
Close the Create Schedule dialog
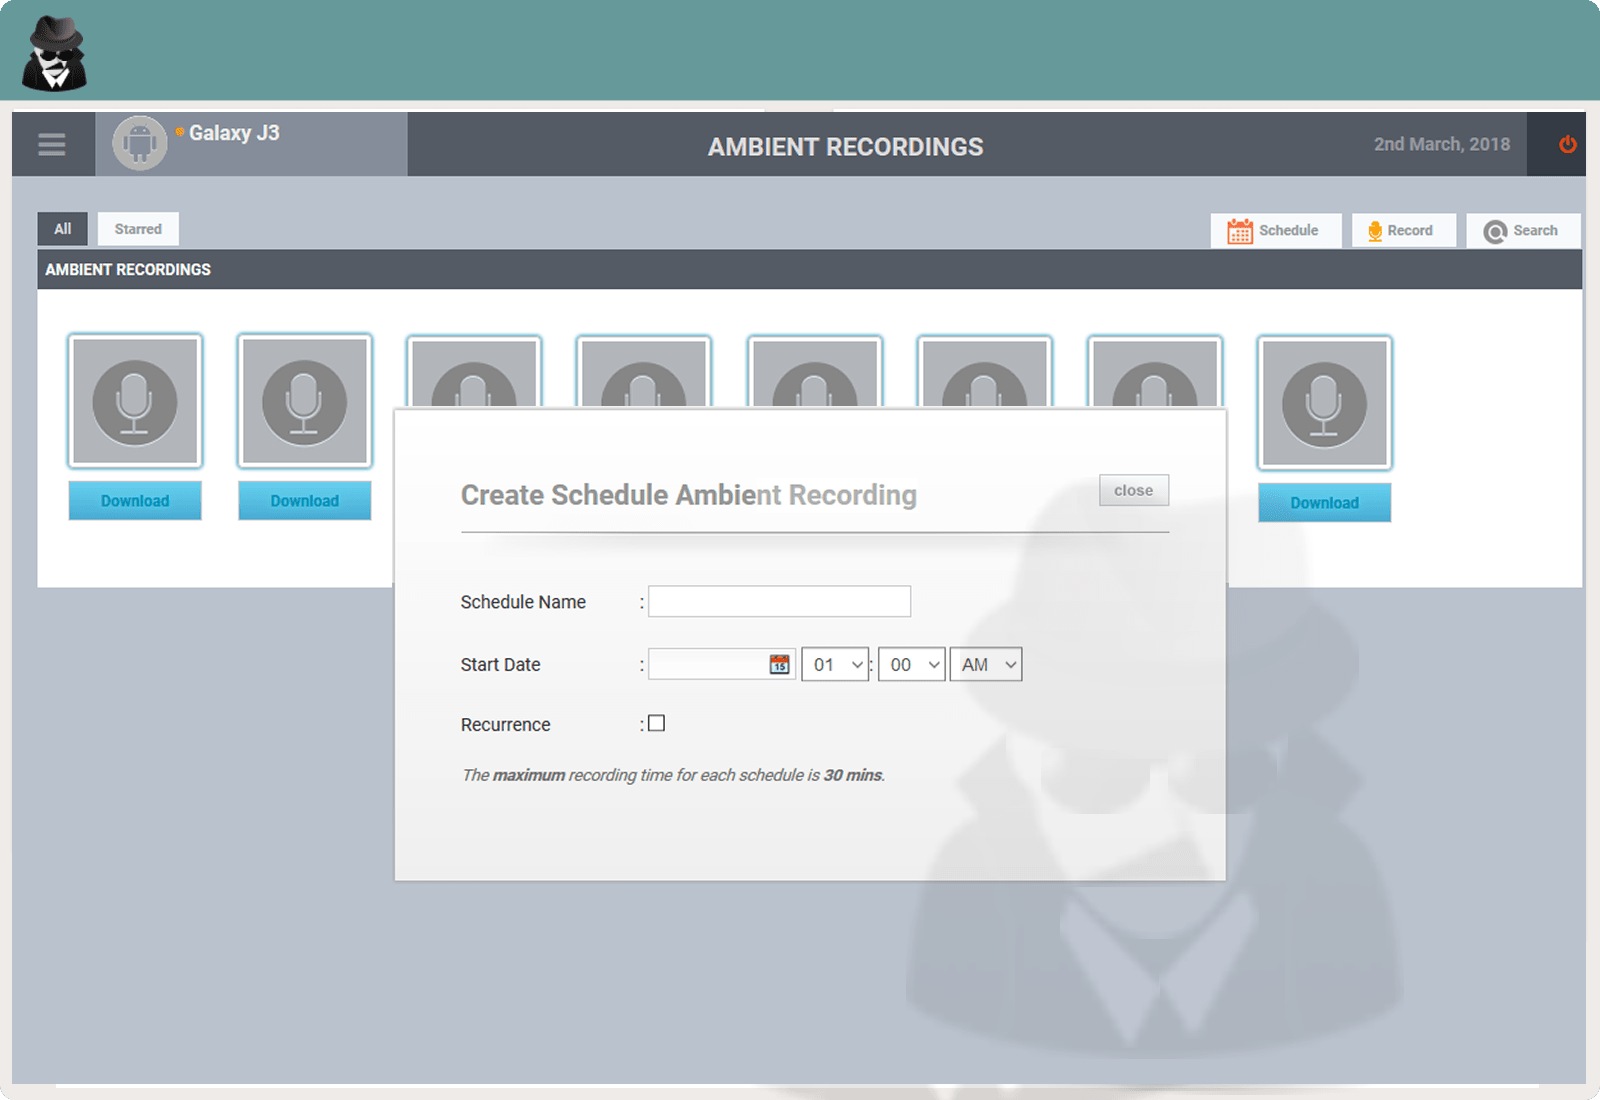click(x=1133, y=491)
